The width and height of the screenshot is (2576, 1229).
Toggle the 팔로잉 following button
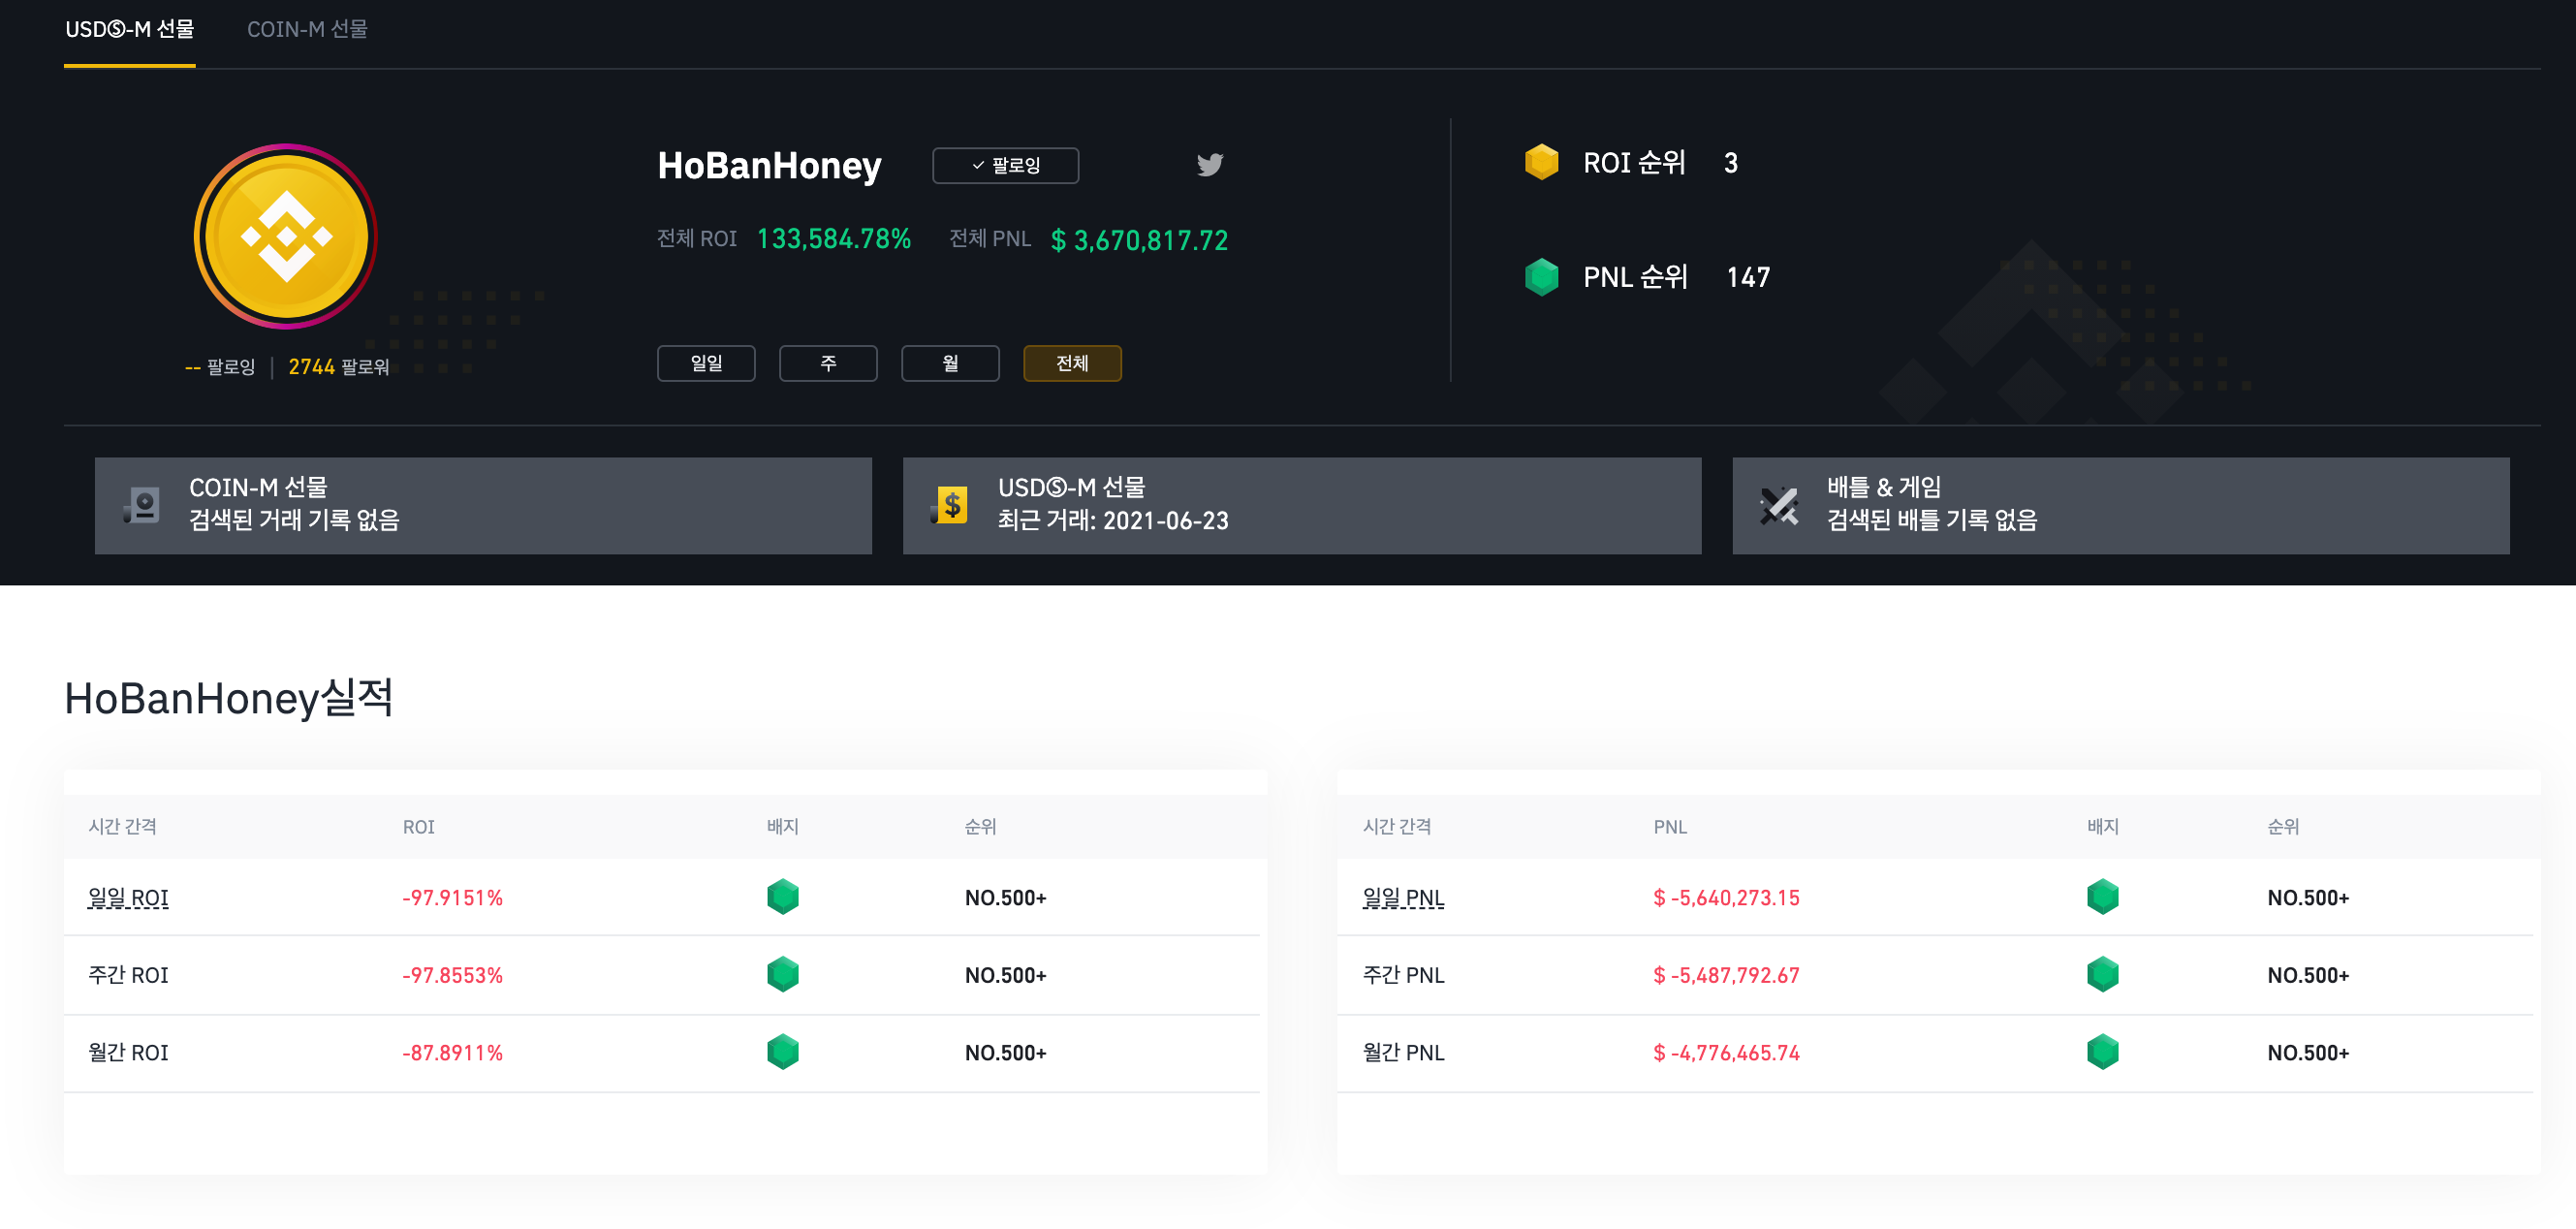pos(1005,165)
